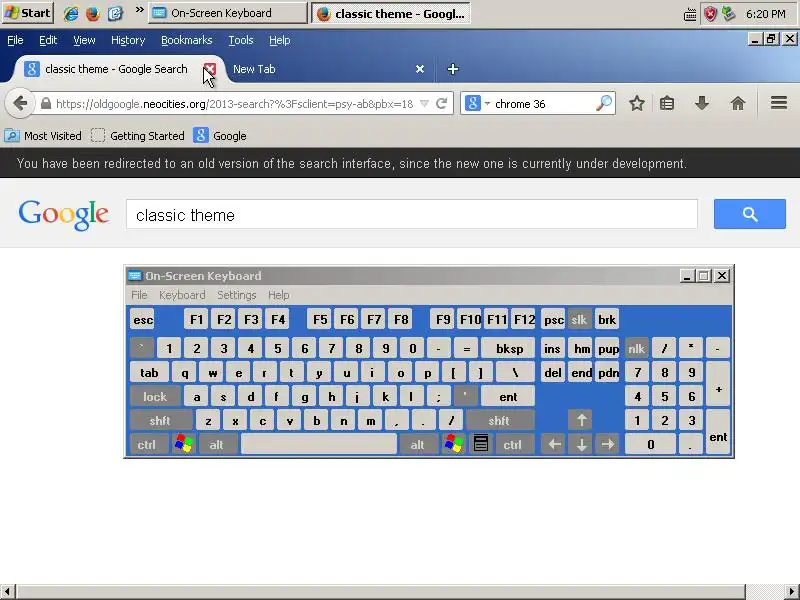Screen dimensions: 800x600
Task: Click the right arrow key
Action: pos(608,444)
